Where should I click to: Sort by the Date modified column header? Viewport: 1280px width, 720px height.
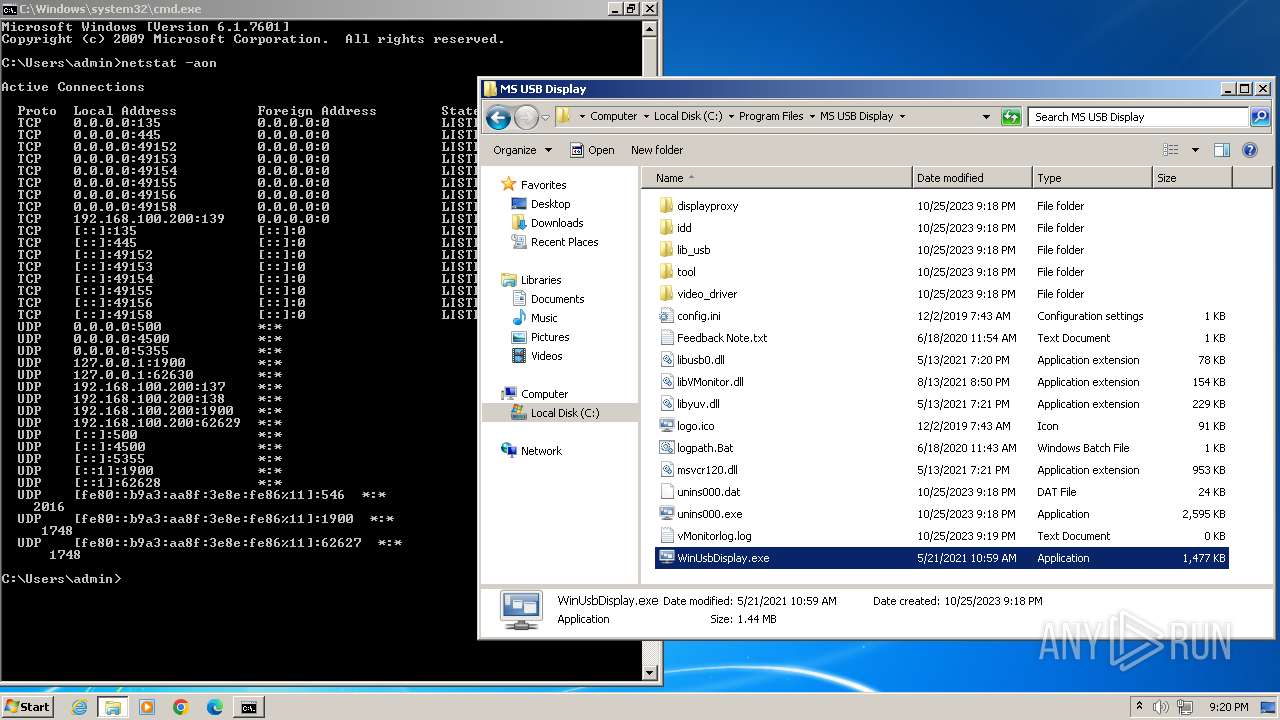[972, 178]
